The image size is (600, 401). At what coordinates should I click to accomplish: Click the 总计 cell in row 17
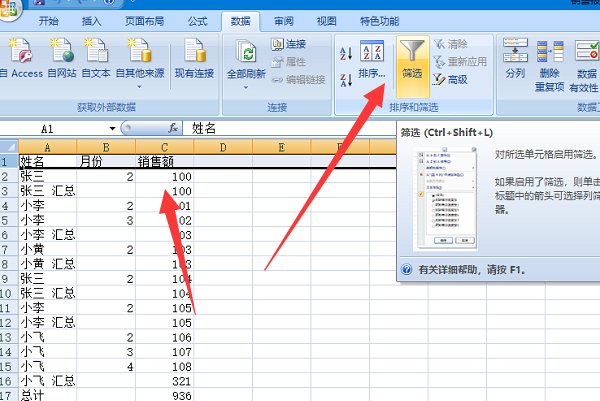pos(47,395)
